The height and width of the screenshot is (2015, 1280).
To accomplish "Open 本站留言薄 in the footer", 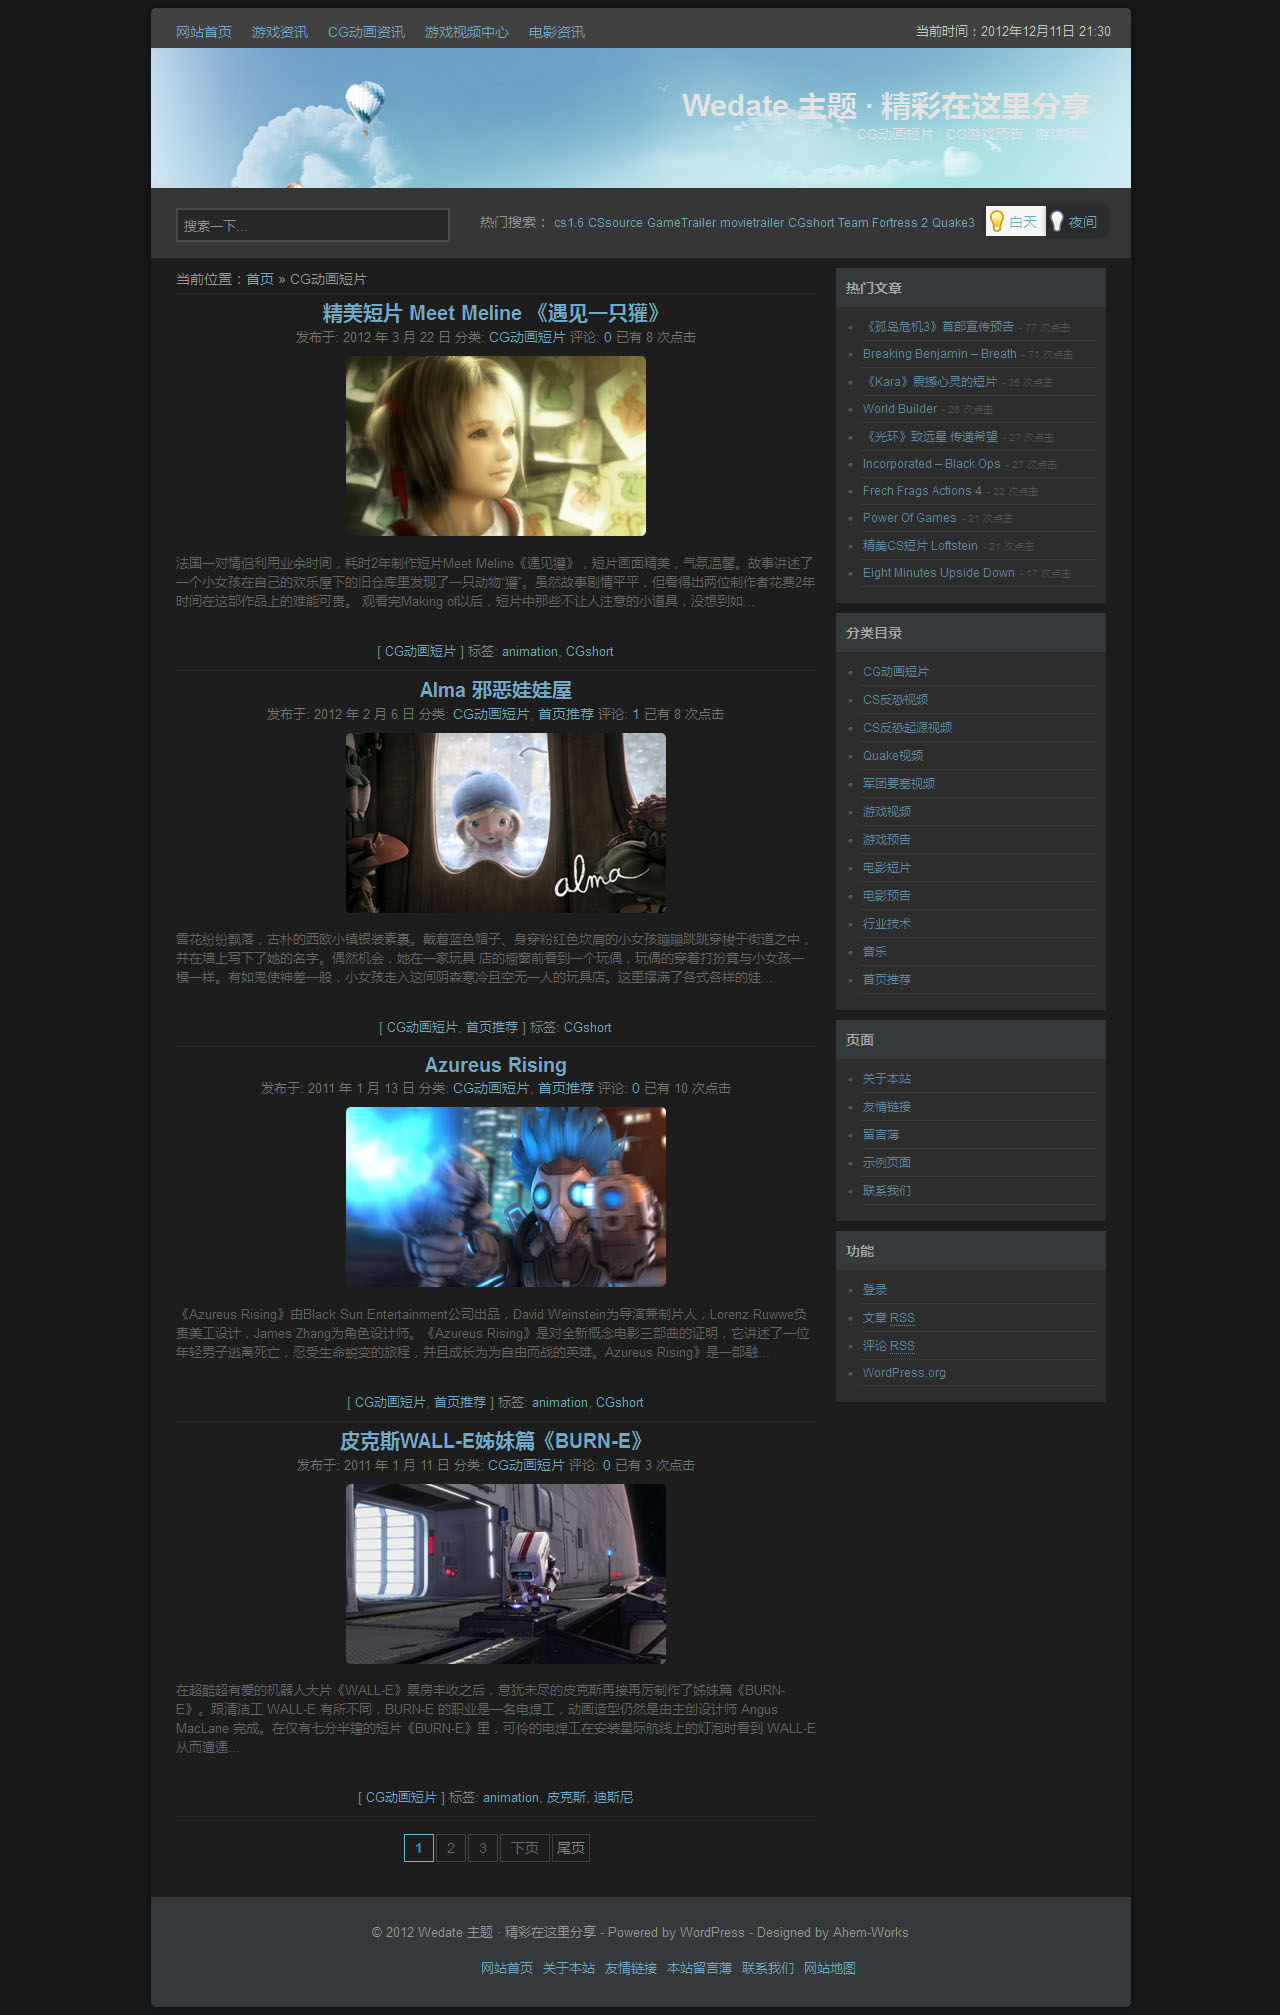I will (699, 1968).
